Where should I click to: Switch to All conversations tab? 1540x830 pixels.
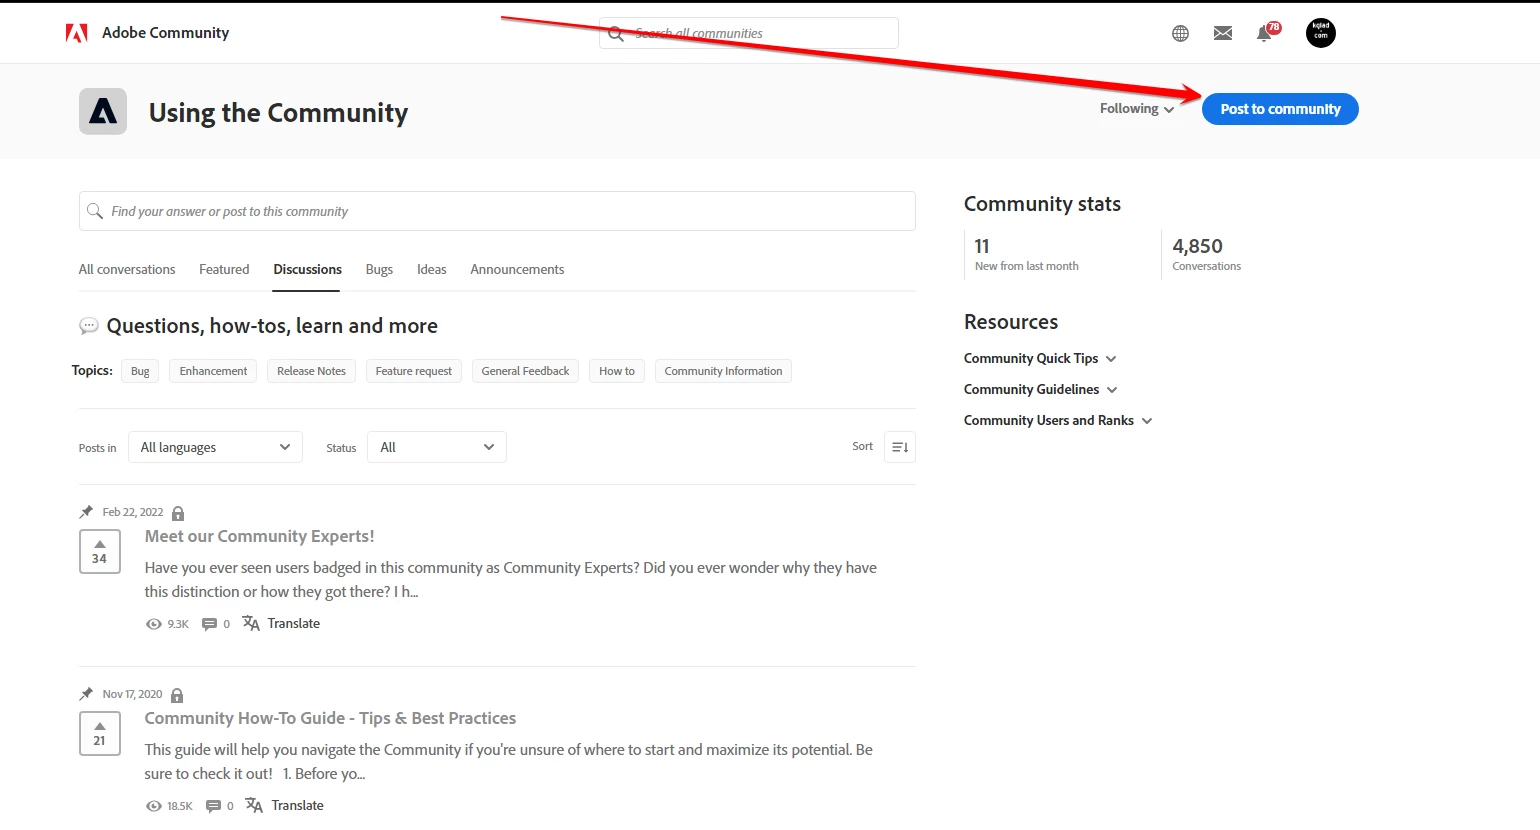(127, 269)
